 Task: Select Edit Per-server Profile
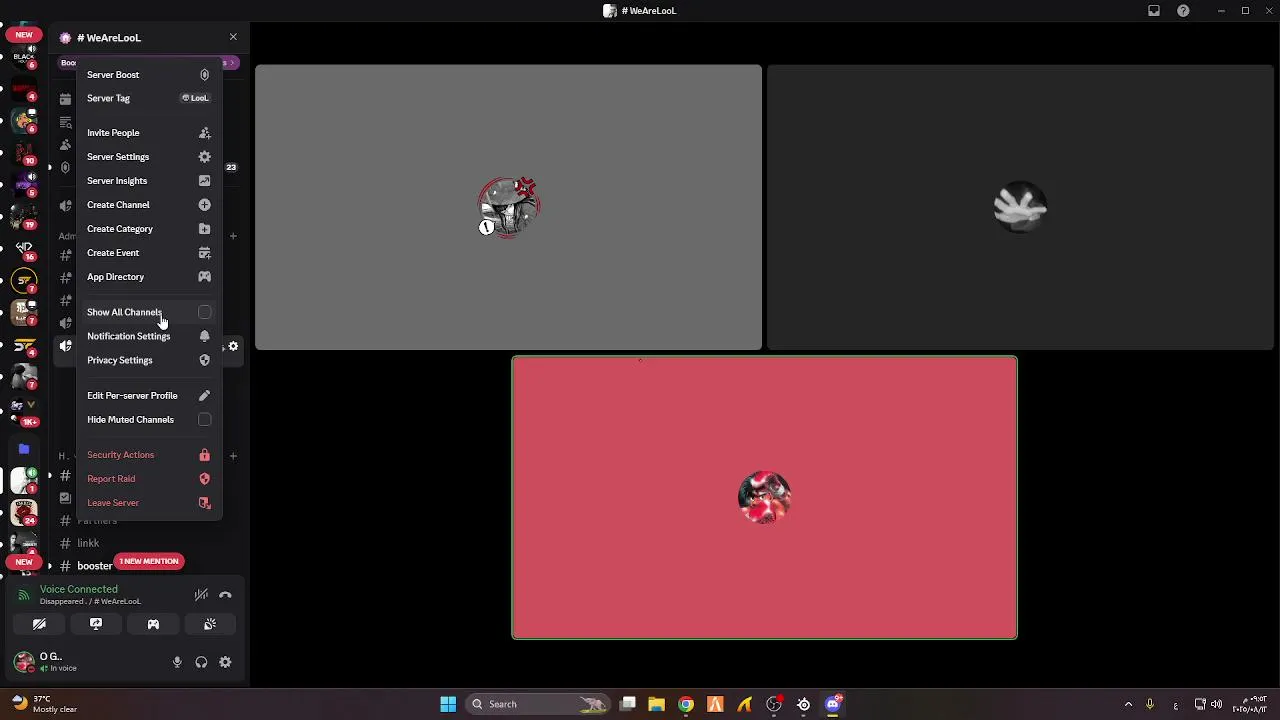pyautogui.click(x=148, y=396)
